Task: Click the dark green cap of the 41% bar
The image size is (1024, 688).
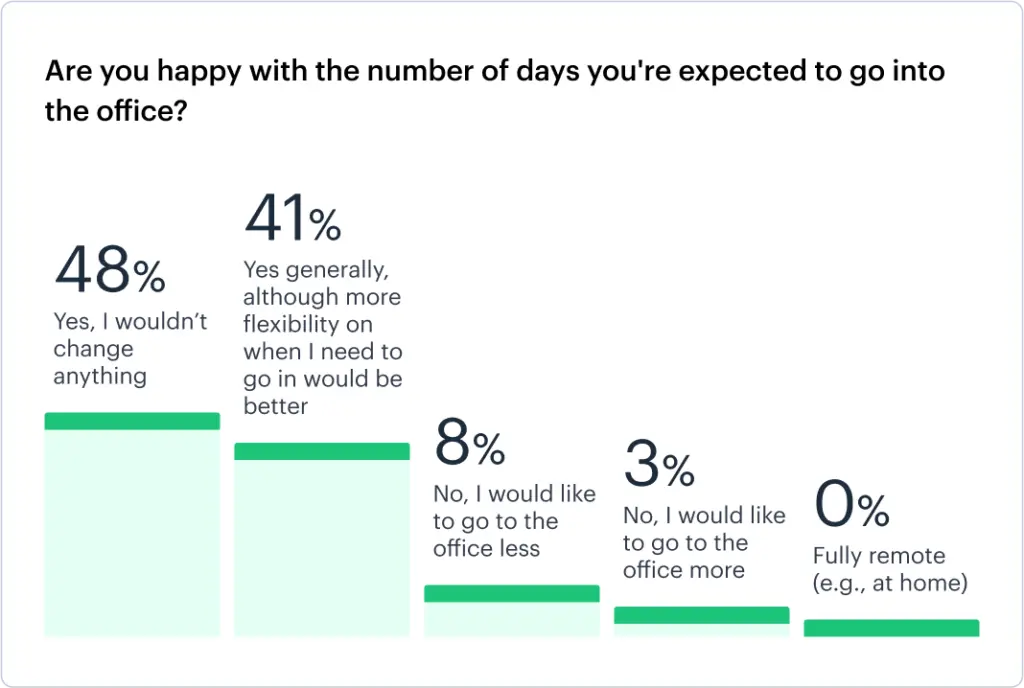Action: pos(322,451)
